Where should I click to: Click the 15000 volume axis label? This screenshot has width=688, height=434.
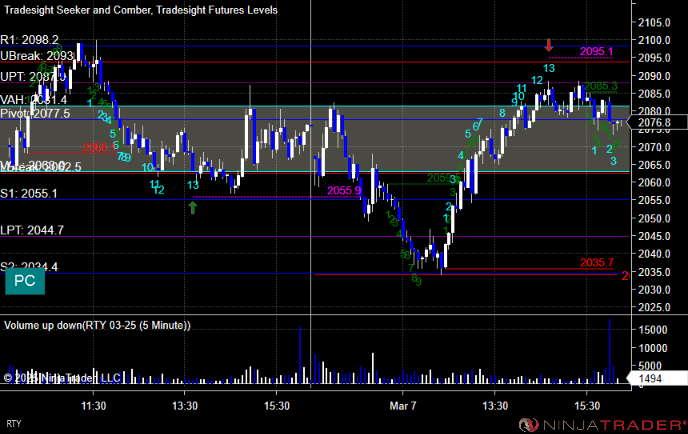(653, 330)
